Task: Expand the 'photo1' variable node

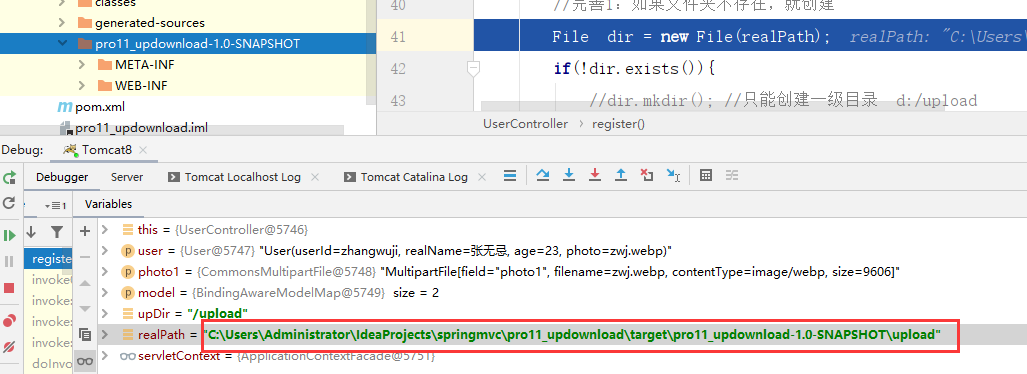Action: point(105,272)
